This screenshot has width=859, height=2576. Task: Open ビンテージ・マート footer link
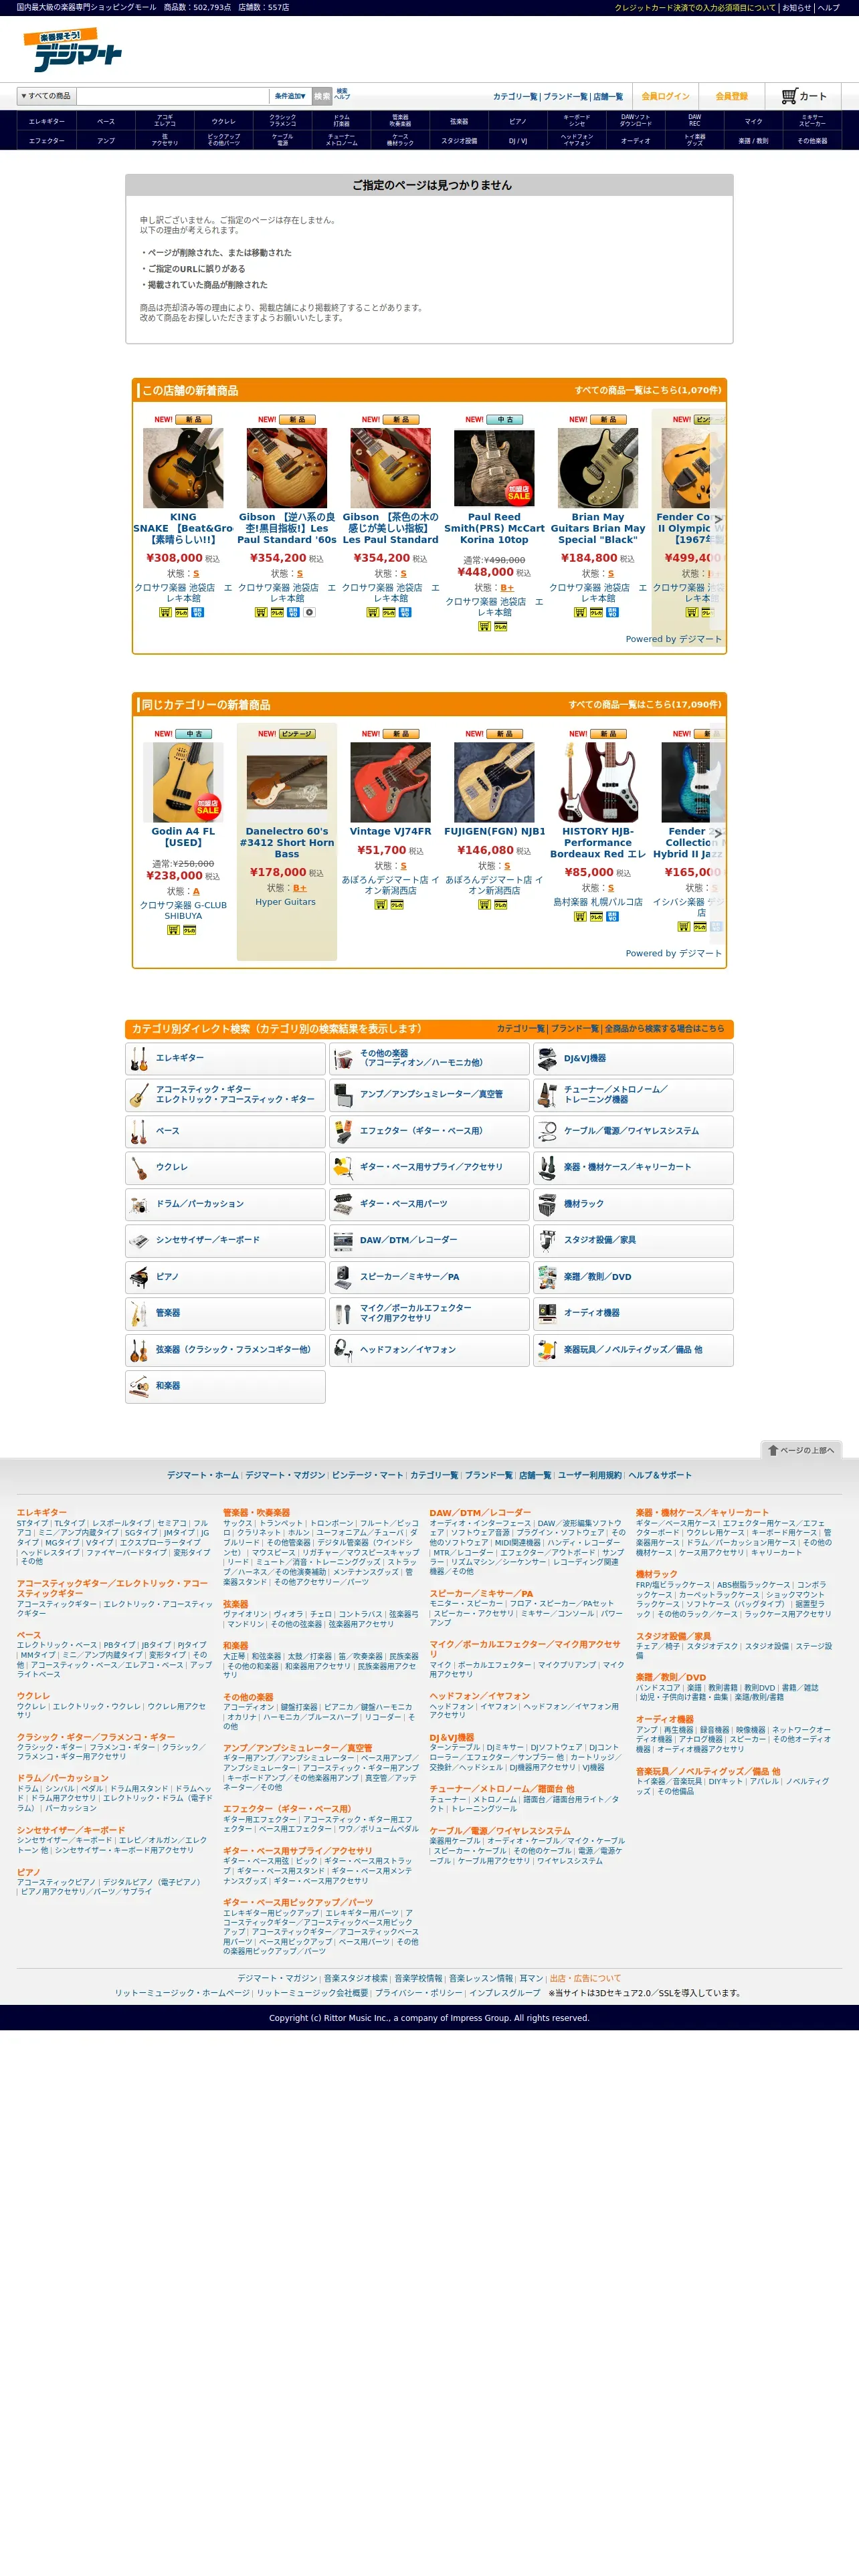coord(368,1475)
